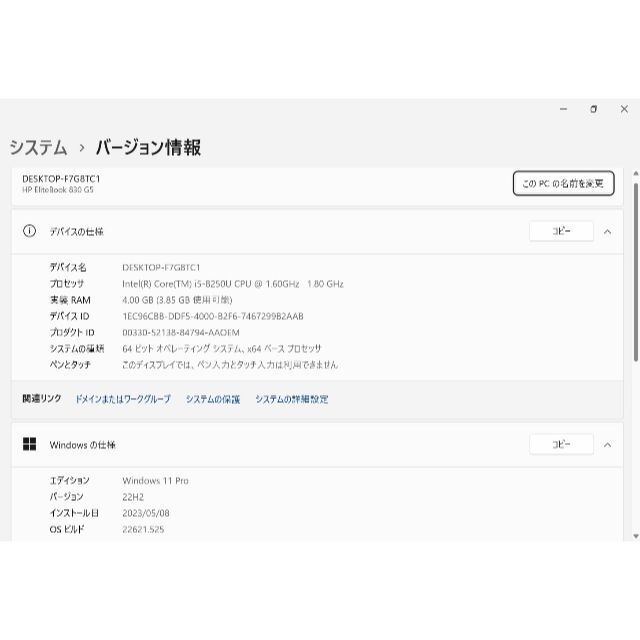
Task: Select the デバイス名 value DESKTOP-F7G8TC1
Action: (x=161, y=267)
